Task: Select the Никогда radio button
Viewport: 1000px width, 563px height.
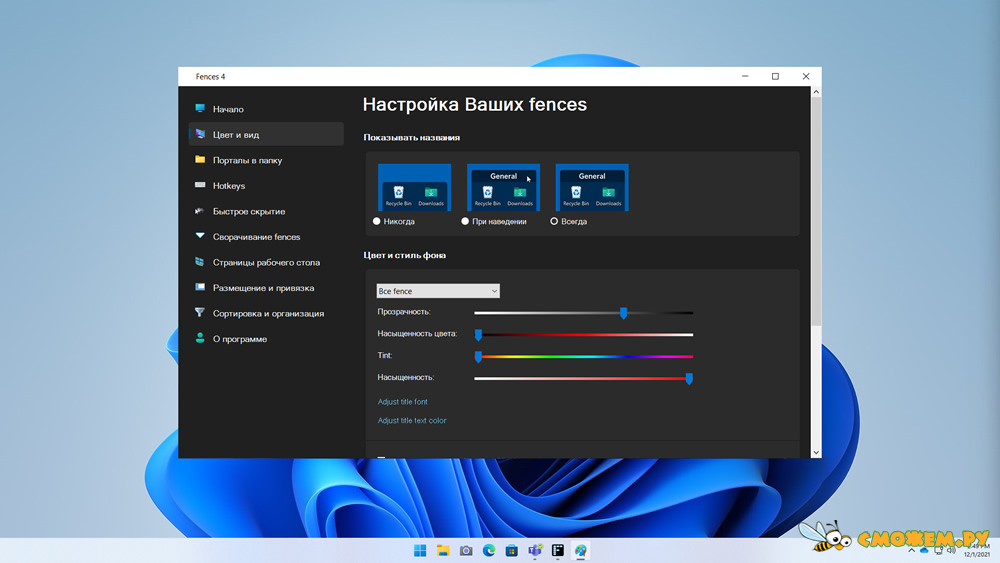Action: [x=376, y=221]
